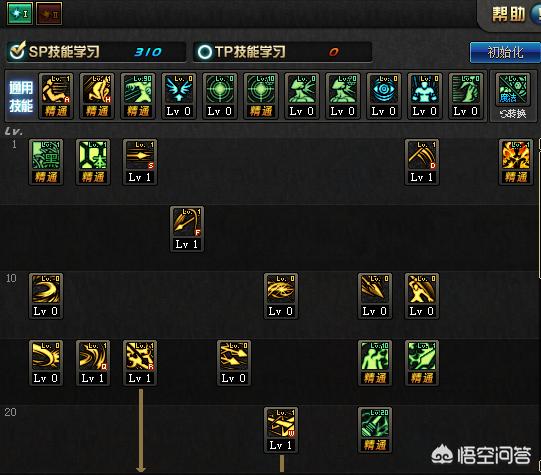
Task: Select the blue eye general skill icon
Action: 384,96
